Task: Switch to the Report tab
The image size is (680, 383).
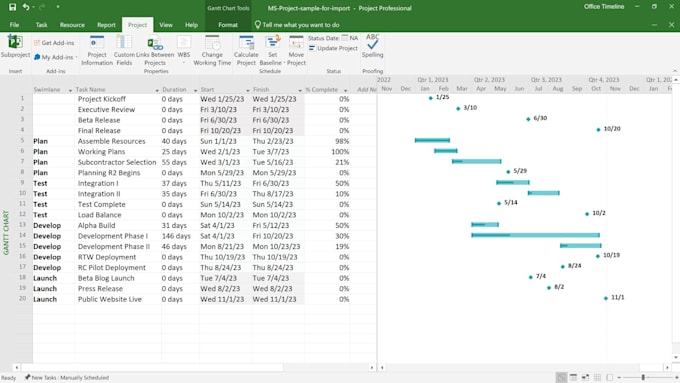Action: (106, 25)
